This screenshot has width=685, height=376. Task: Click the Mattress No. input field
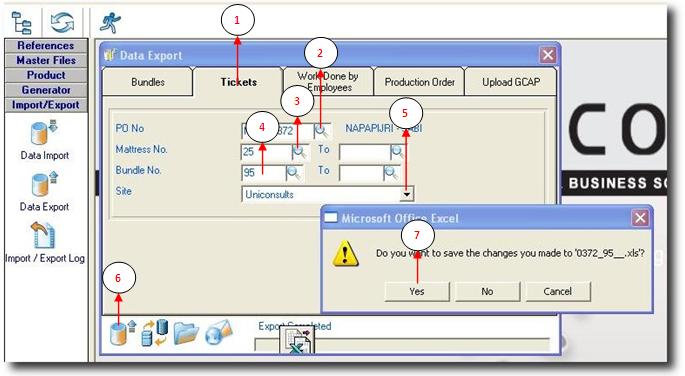[266, 152]
